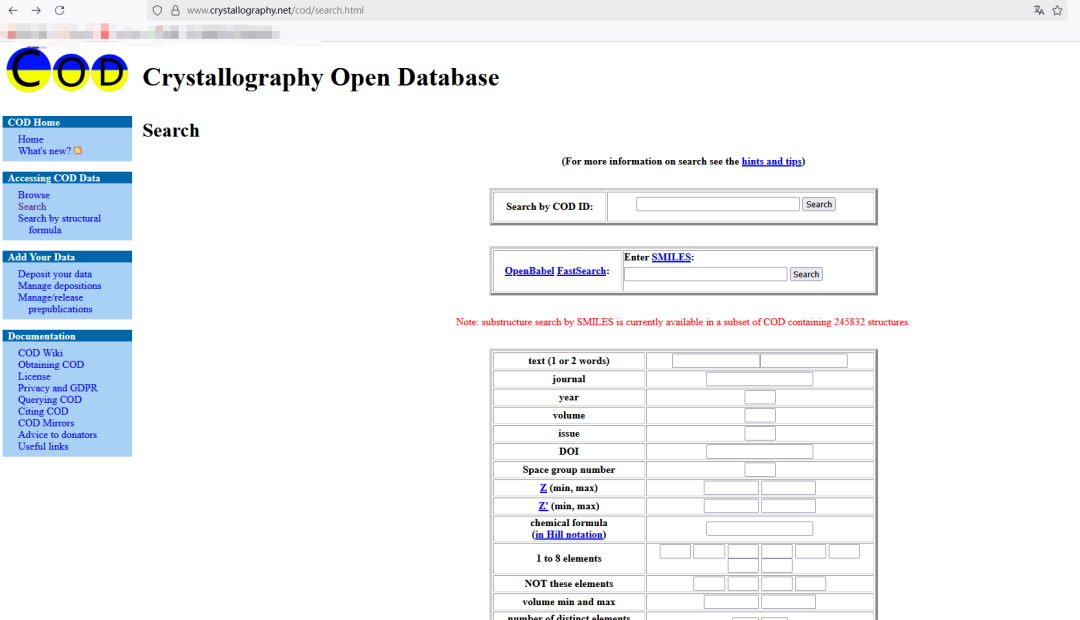Click the Space group number field

[x=759, y=470]
